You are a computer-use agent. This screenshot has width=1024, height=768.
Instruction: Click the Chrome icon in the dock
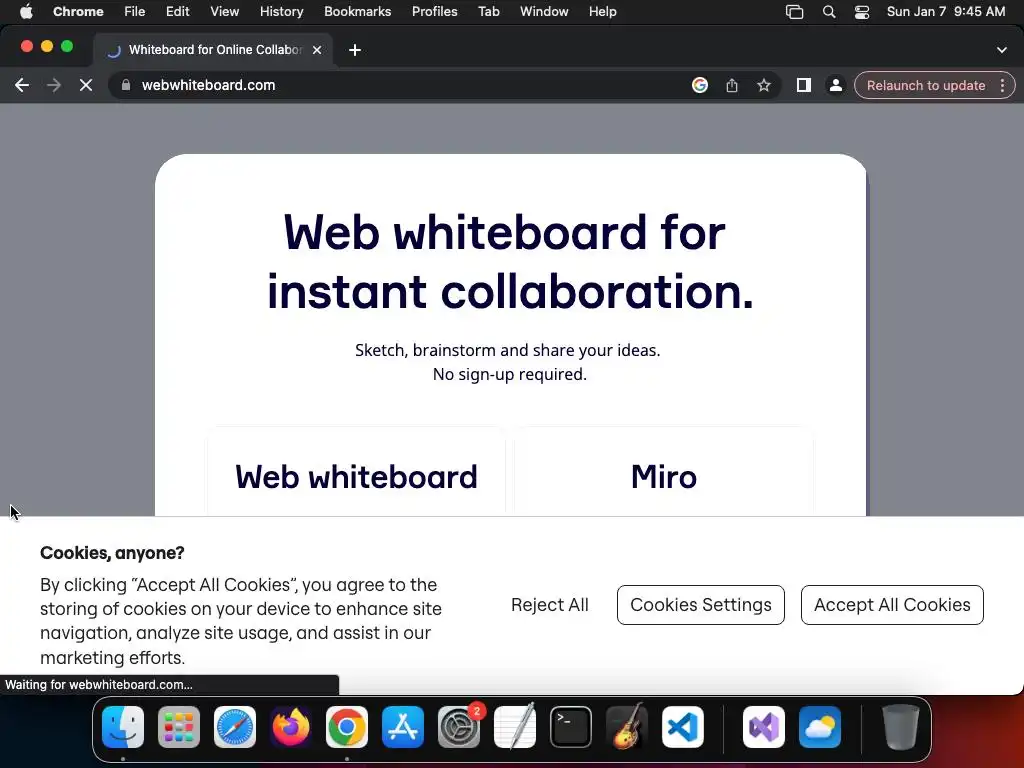(x=347, y=727)
